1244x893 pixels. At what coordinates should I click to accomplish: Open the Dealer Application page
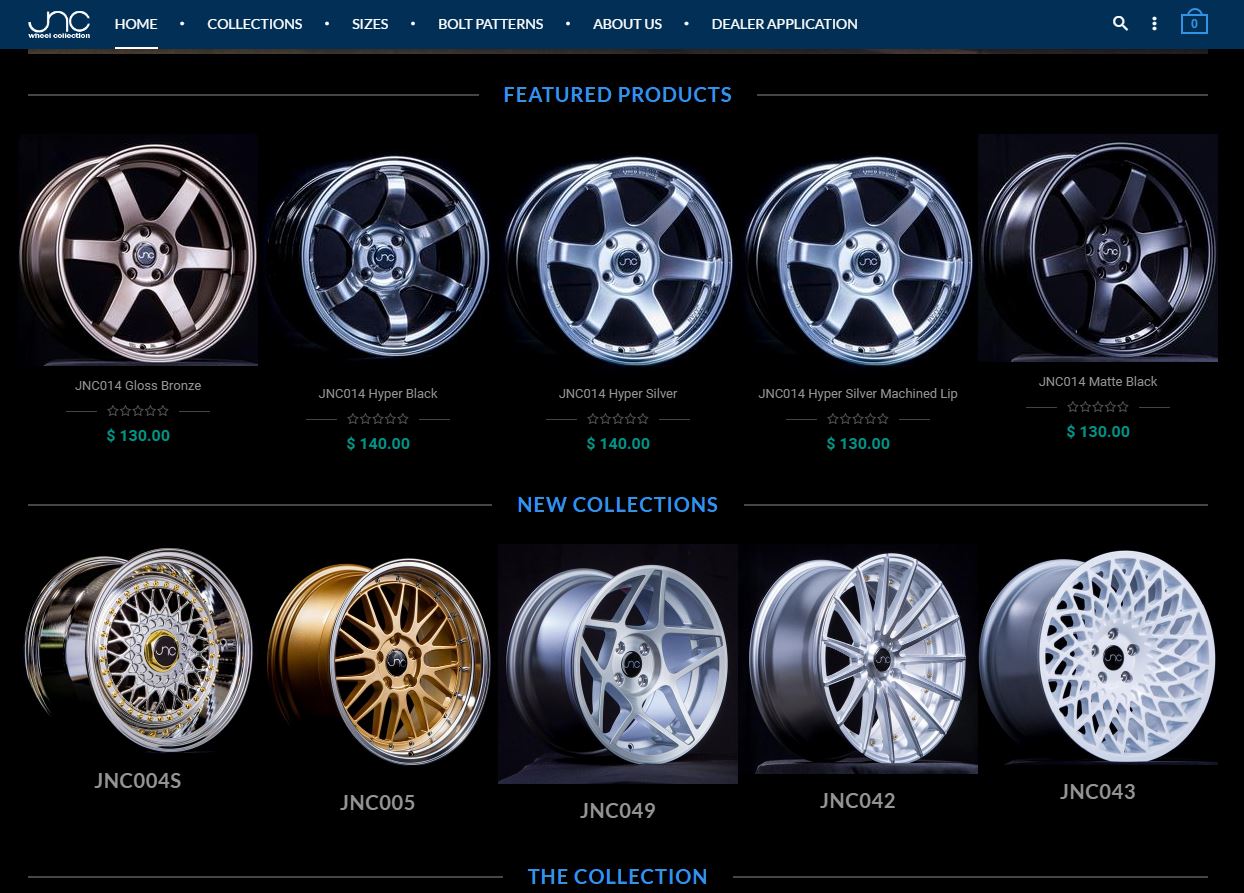(x=784, y=23)
